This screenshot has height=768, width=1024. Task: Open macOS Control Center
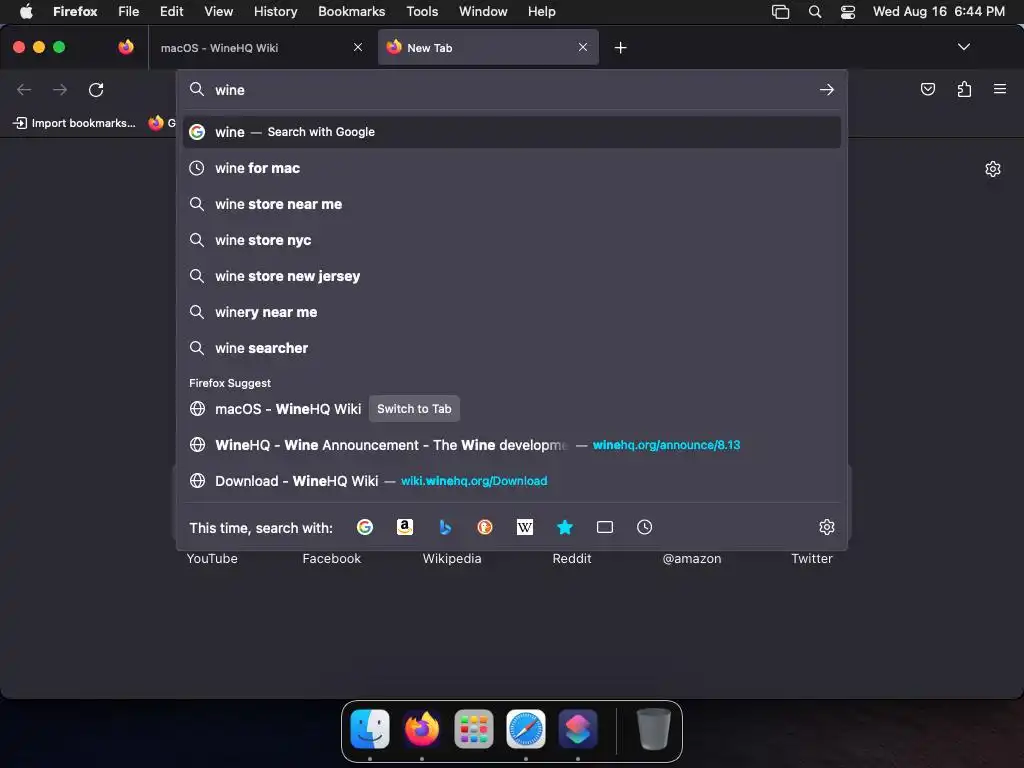click(x=848, y=12)
